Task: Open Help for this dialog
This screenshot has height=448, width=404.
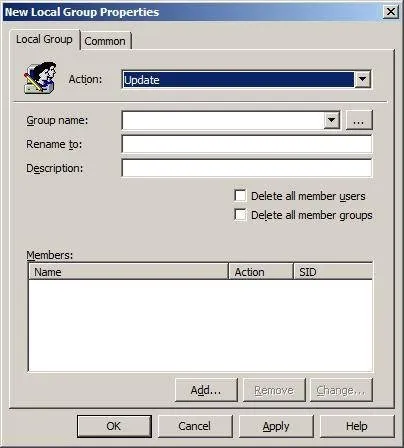Action: pos(357,426)
